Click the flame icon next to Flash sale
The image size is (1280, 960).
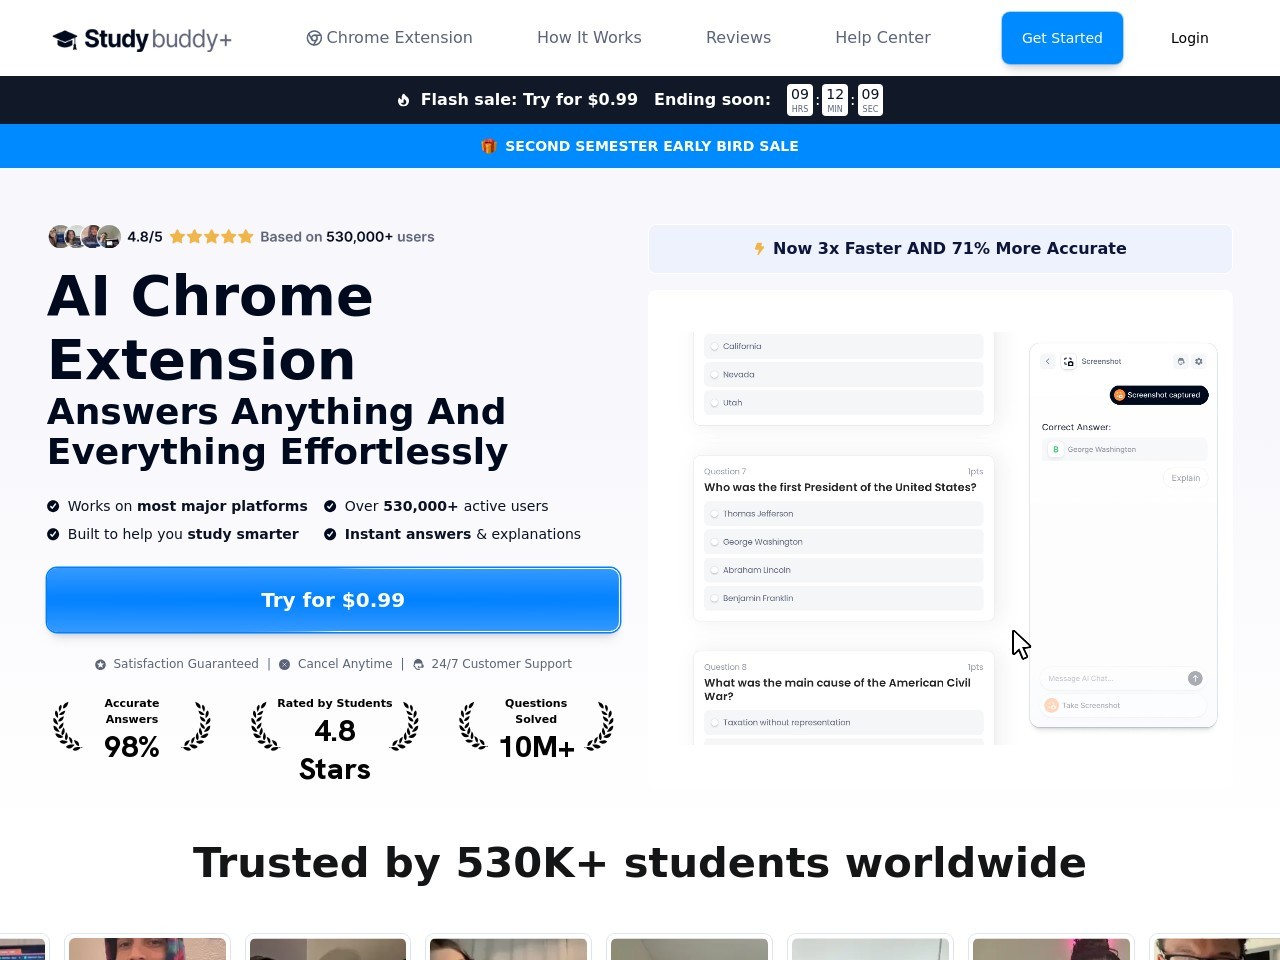[x=404, y=100]
